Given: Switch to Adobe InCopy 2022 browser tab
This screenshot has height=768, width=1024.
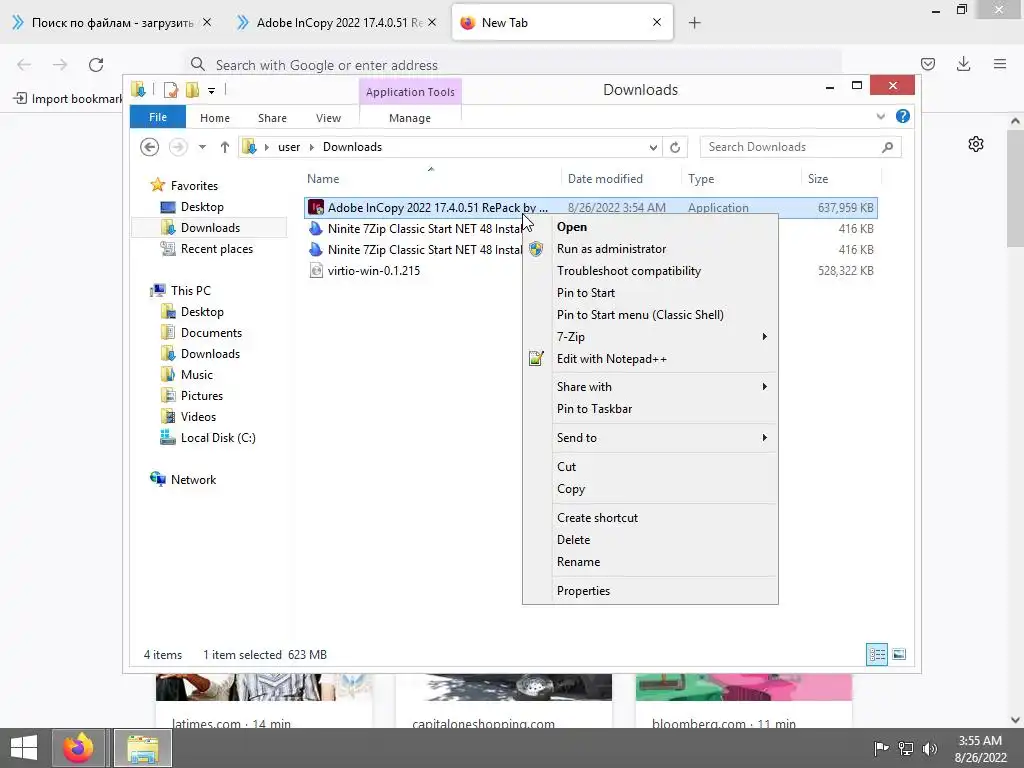Looking at the screenshot, I should [x=336, y=23].
